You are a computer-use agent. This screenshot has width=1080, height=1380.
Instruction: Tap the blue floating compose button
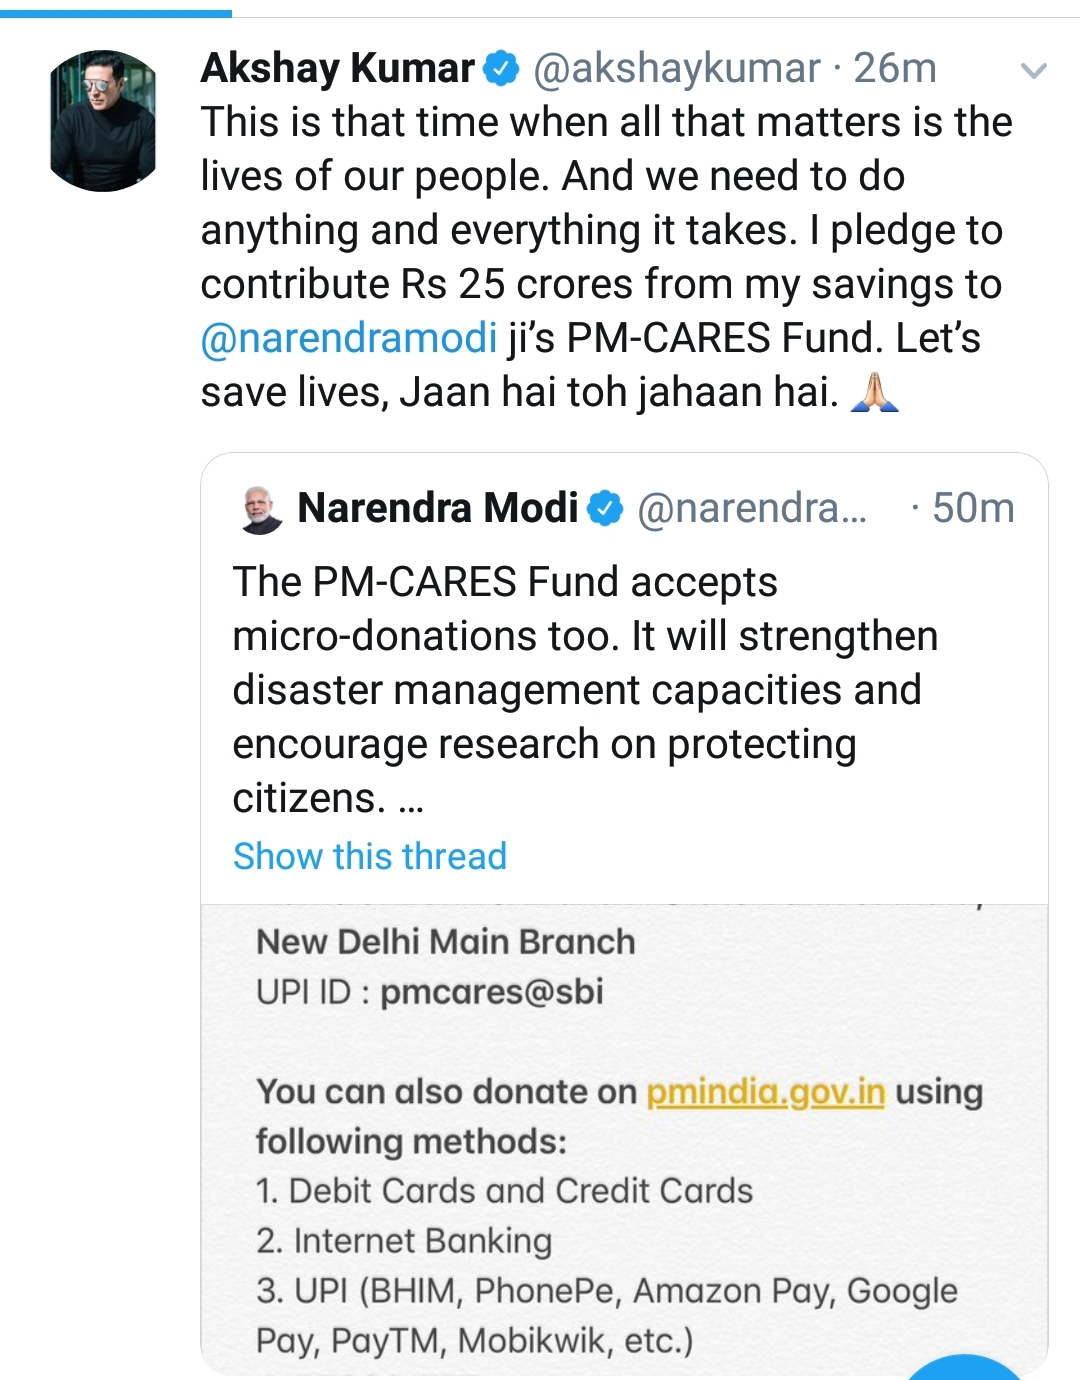tap(966, 1368)
